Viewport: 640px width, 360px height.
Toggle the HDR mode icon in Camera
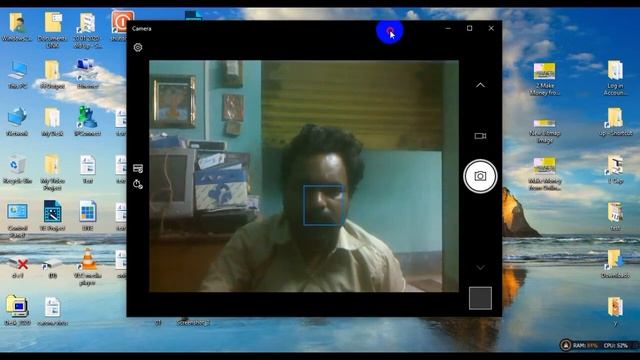[x=138, y=168]
